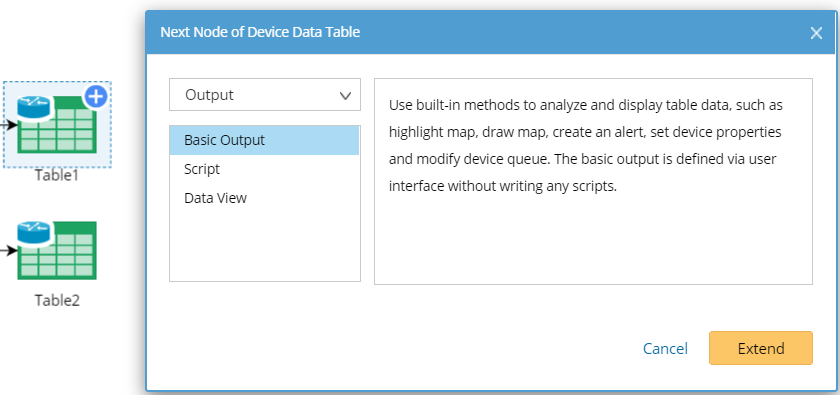Click the arrow connector entering Table1
840x395 pixels.
(x=8, y=125)
